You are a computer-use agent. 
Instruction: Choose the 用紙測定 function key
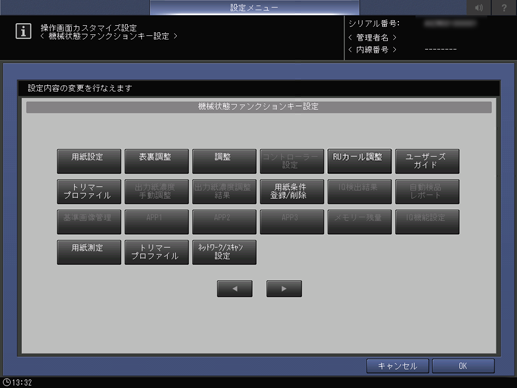[89, 252]
